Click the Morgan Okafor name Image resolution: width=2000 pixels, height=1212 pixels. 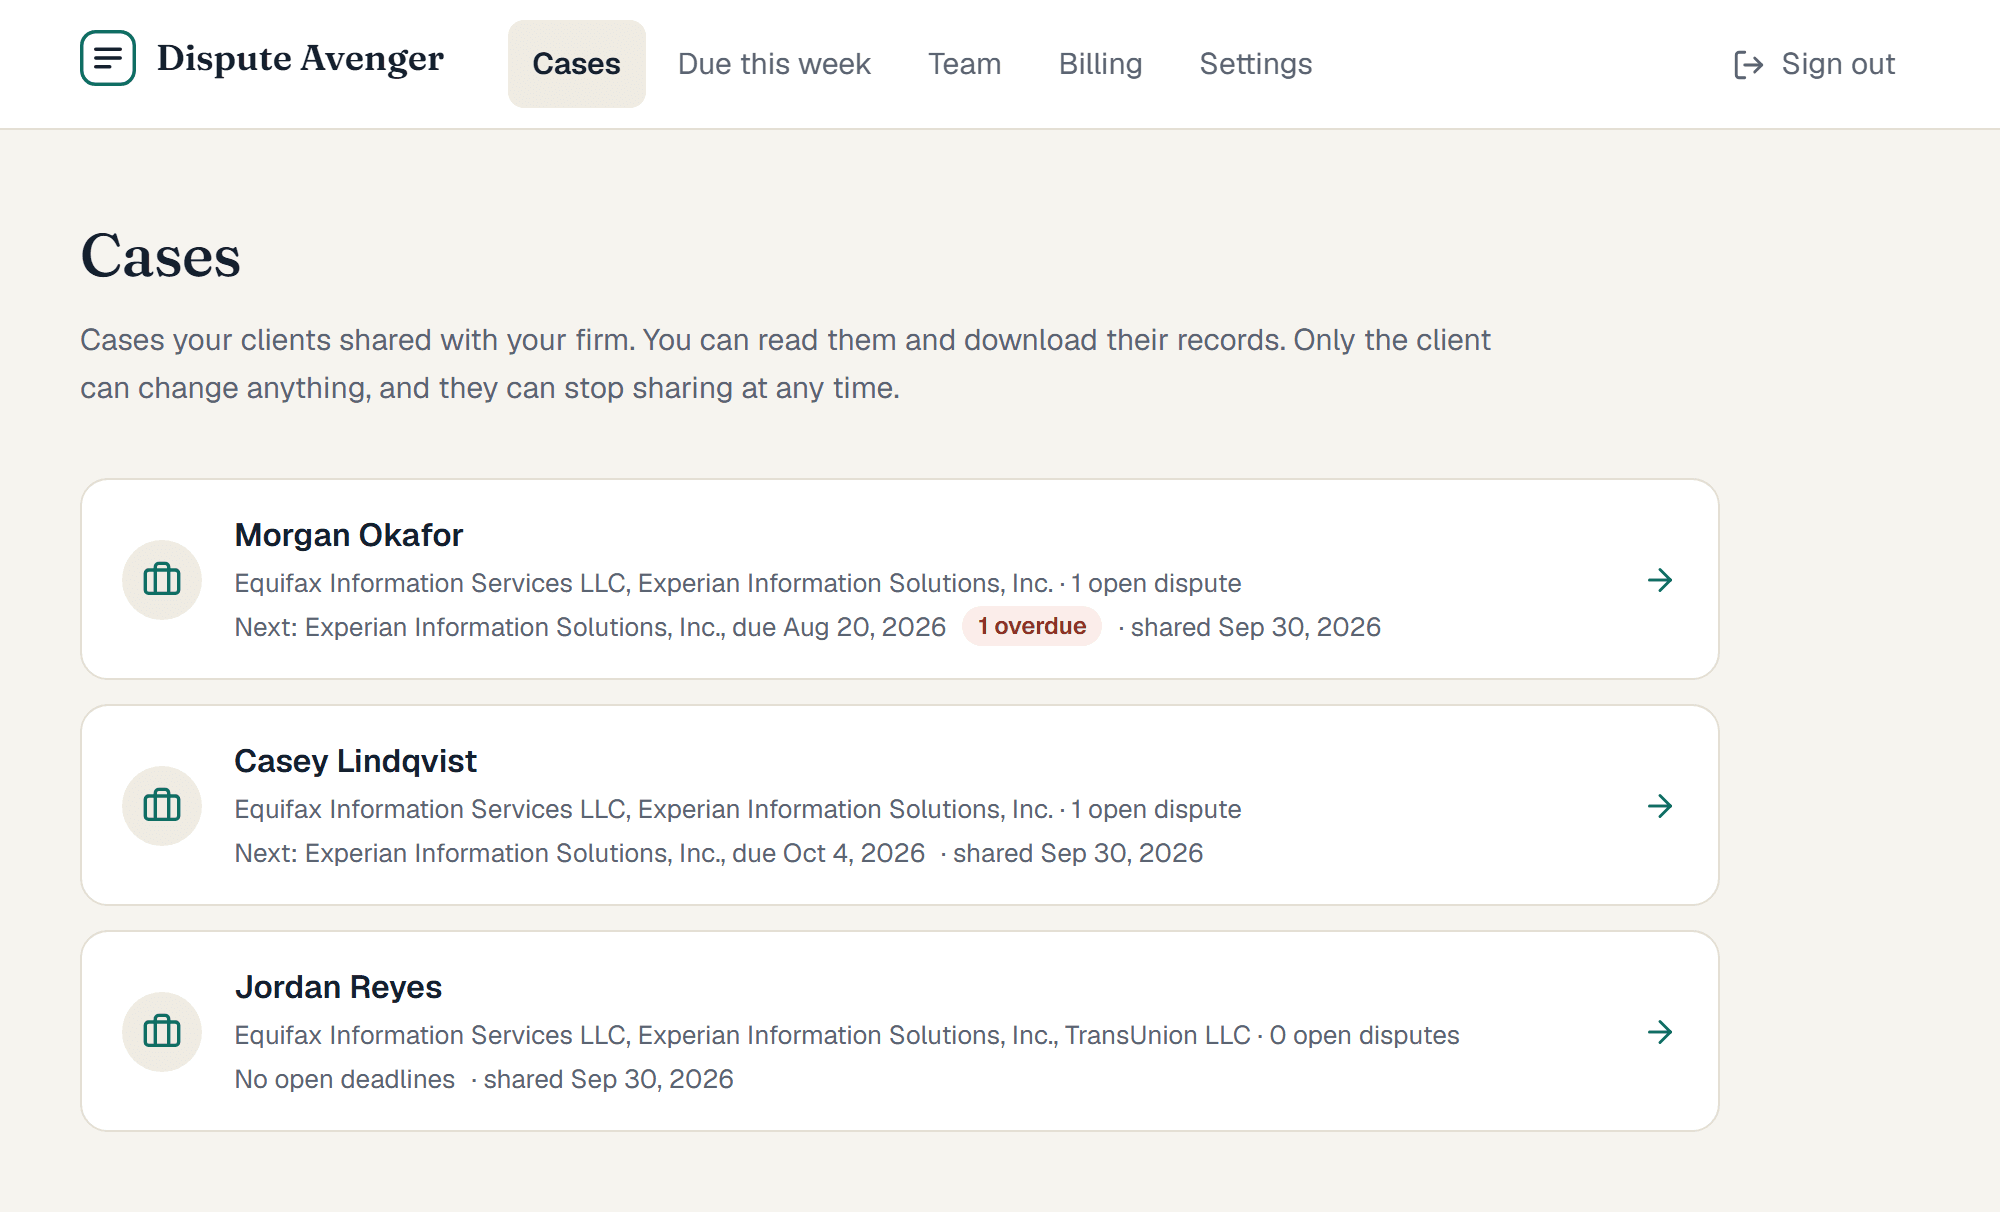coord(348,535)
